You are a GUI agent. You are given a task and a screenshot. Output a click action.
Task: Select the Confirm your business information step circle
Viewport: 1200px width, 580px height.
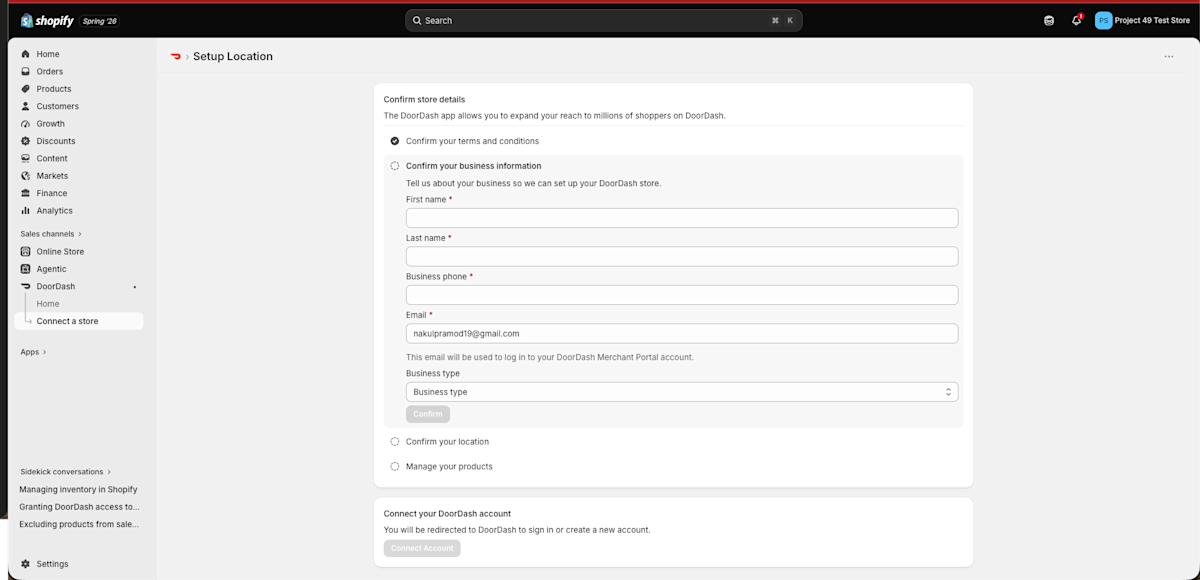[x=395, y=166]
